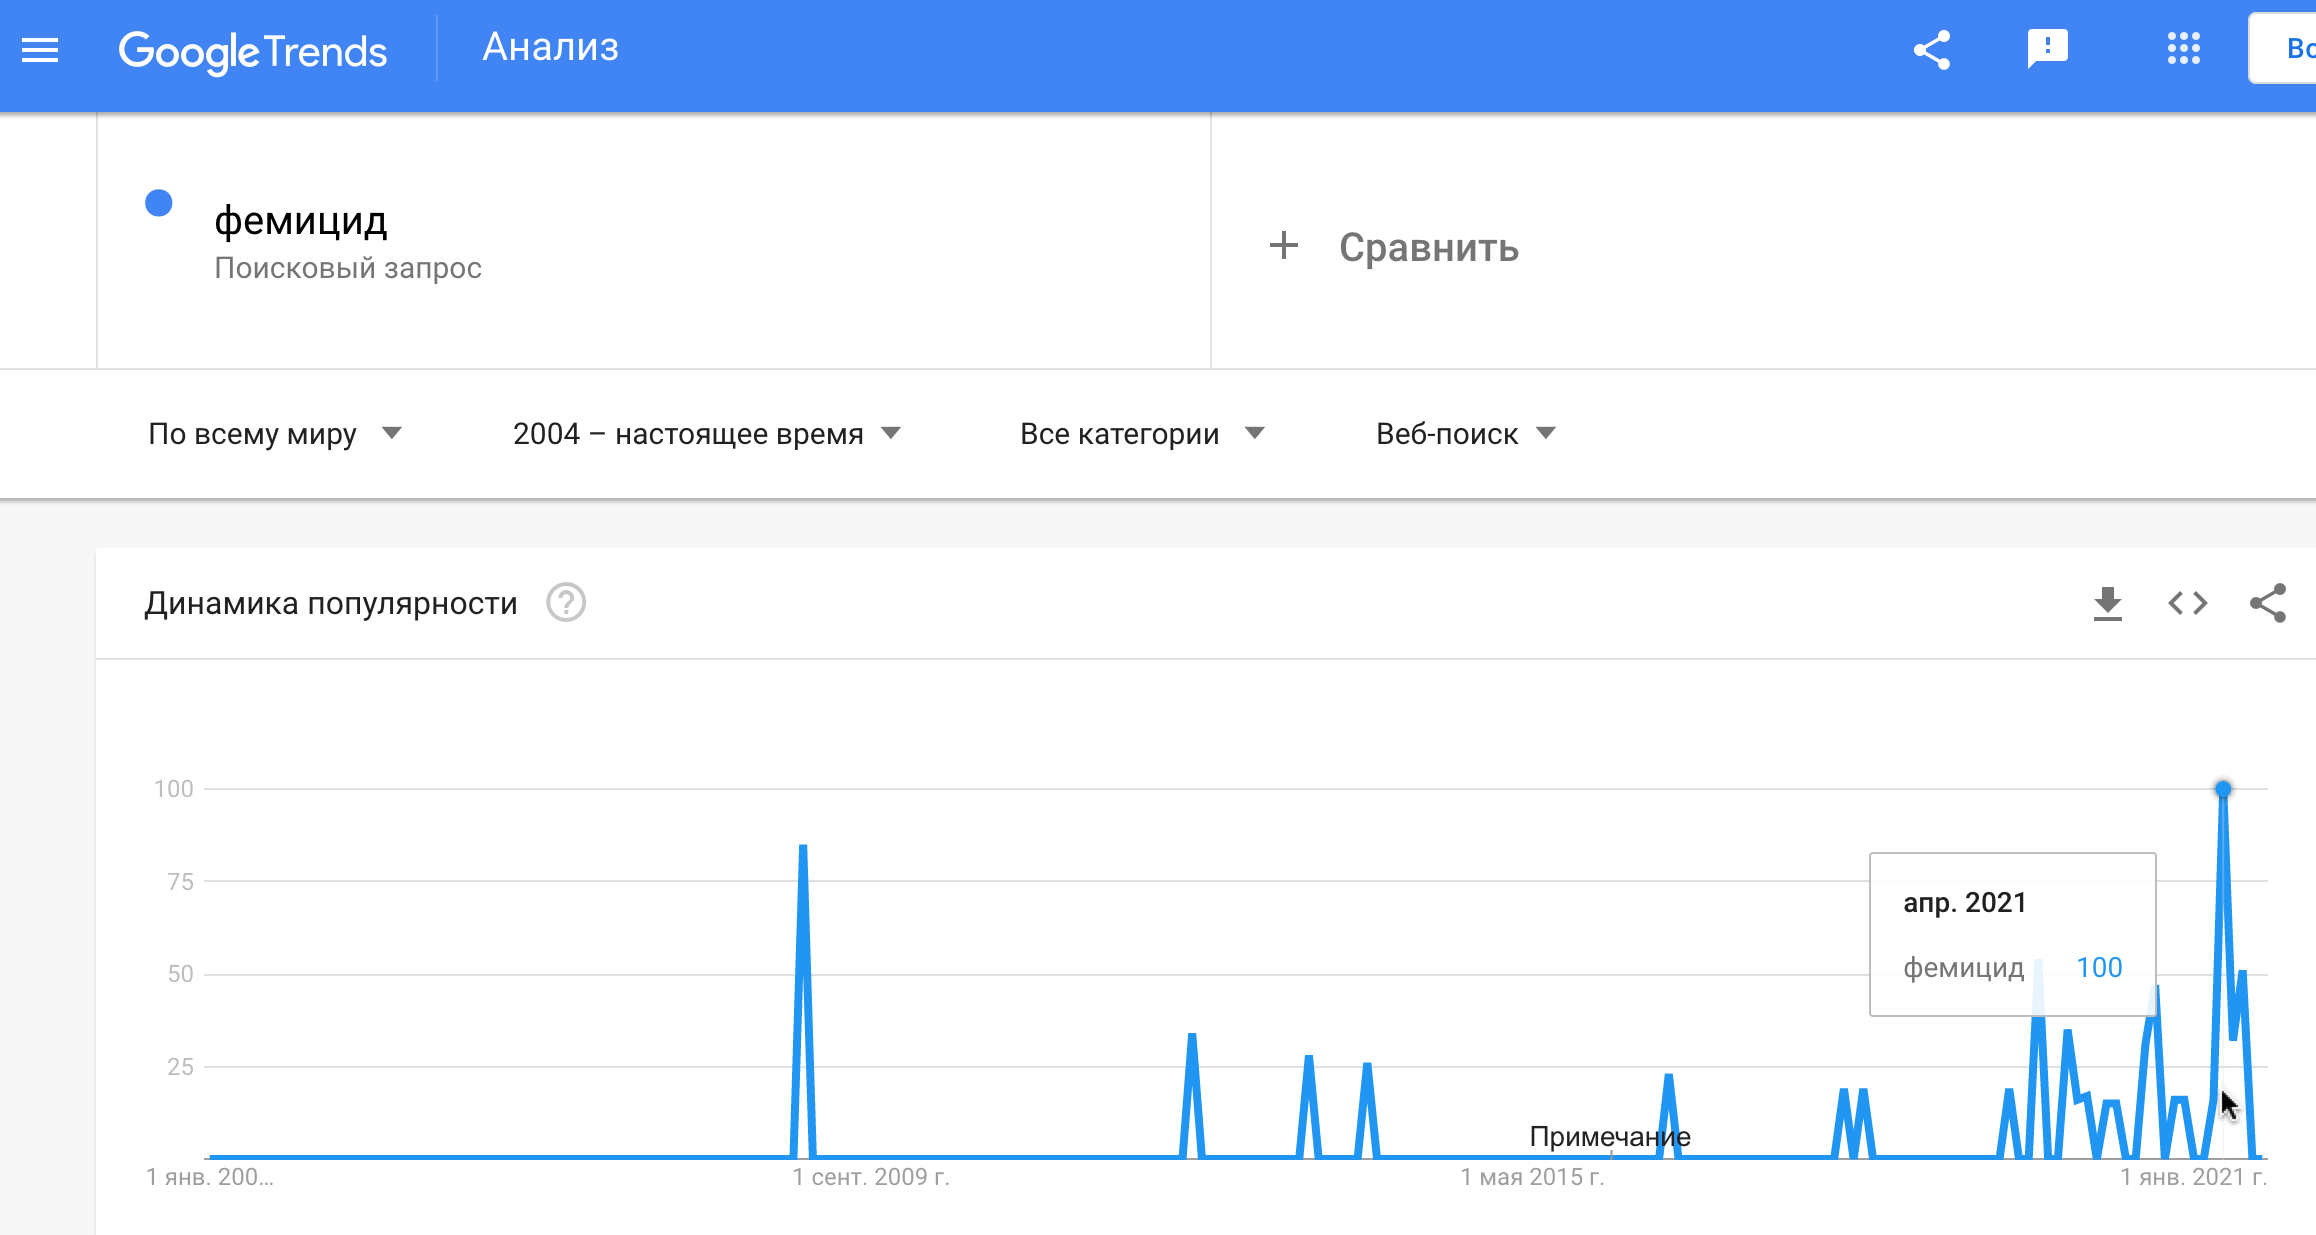Open embed code for the chart
Viewport: 2316px width, 1235px height.
(2187, 603)
